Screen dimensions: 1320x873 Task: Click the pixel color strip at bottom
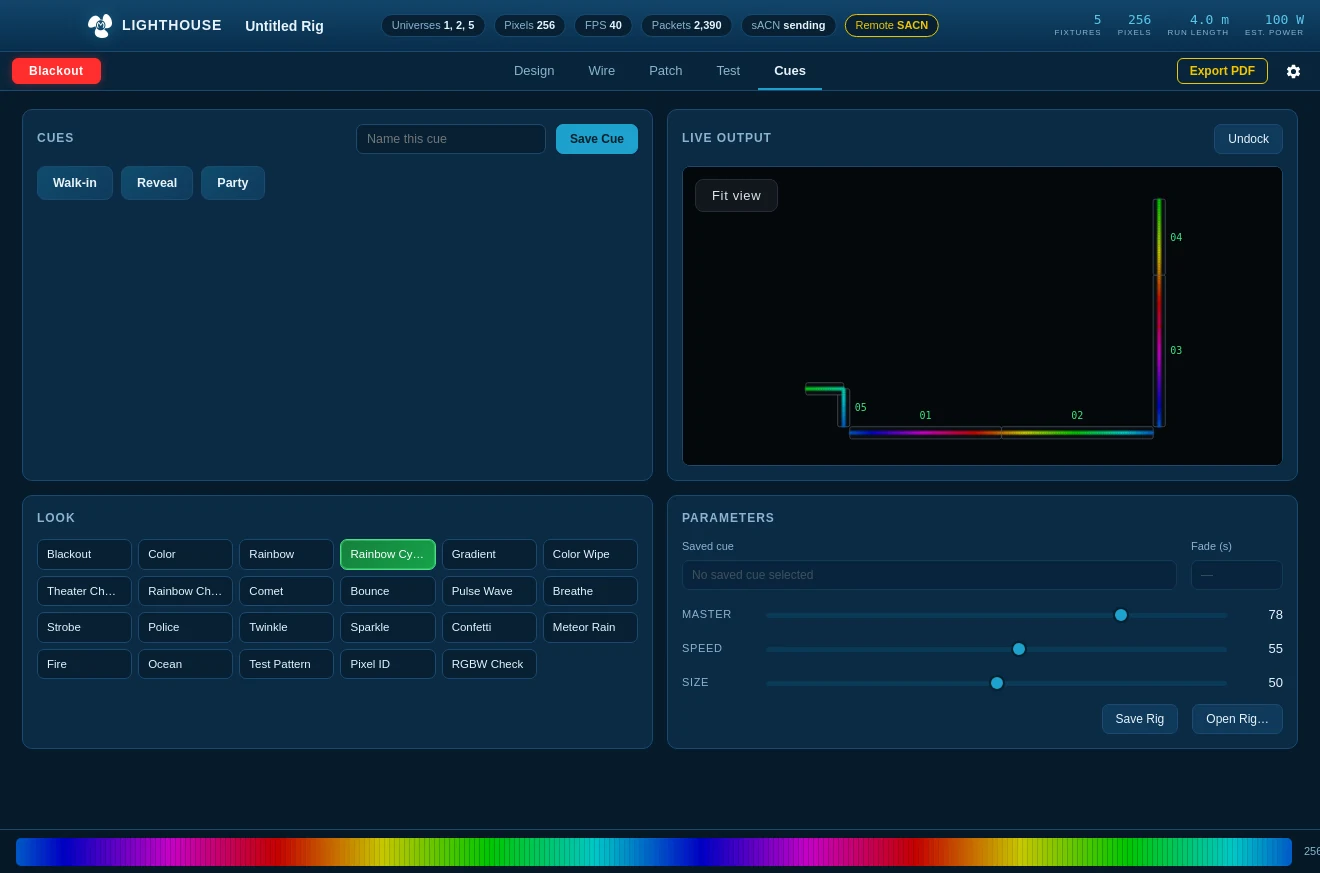(x=654, y=852)
